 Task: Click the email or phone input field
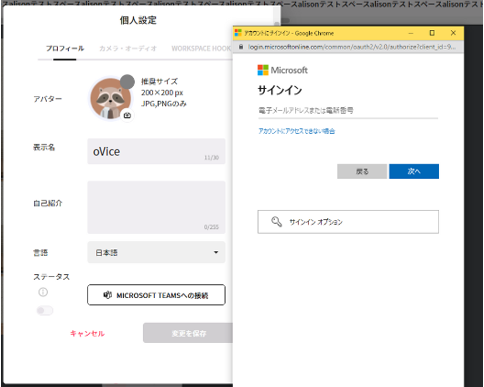[348, 110]
